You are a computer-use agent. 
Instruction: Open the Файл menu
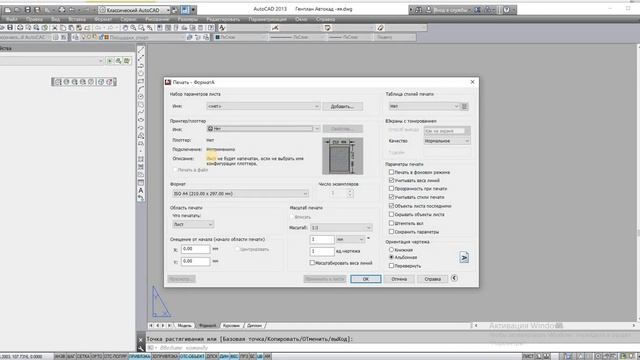click(x=11, y=19)
